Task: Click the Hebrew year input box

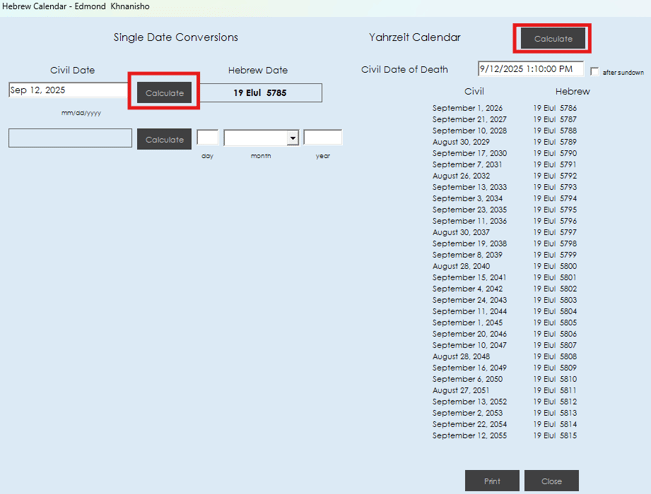Action: point(322,138)
